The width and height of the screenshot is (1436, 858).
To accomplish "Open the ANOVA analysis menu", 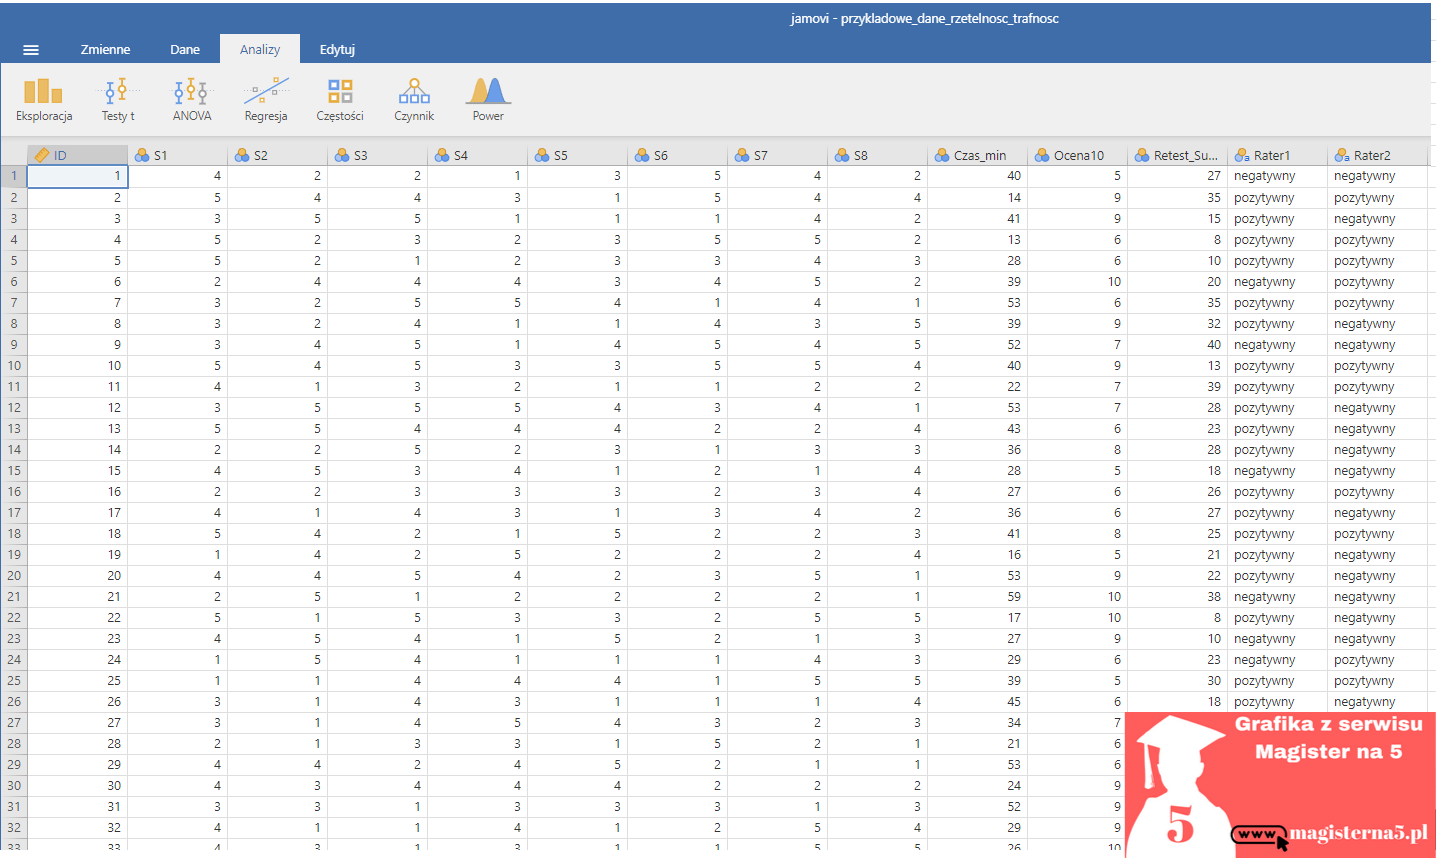I will pos(191,100).
